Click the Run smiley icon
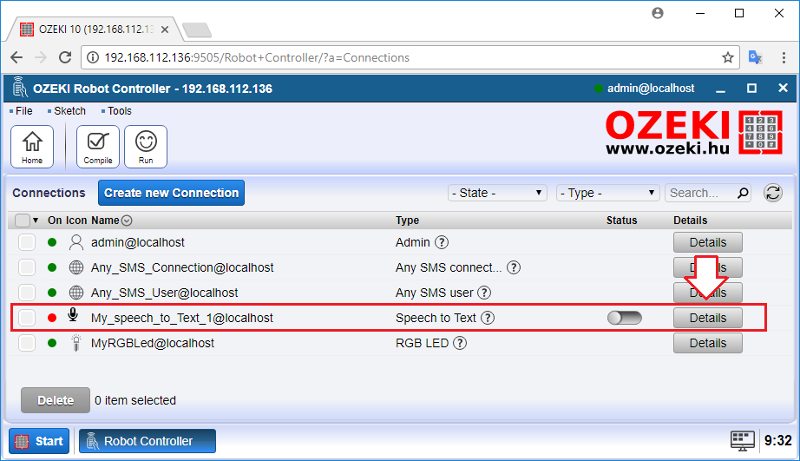800x461 pixels. [x=146, y=147]
